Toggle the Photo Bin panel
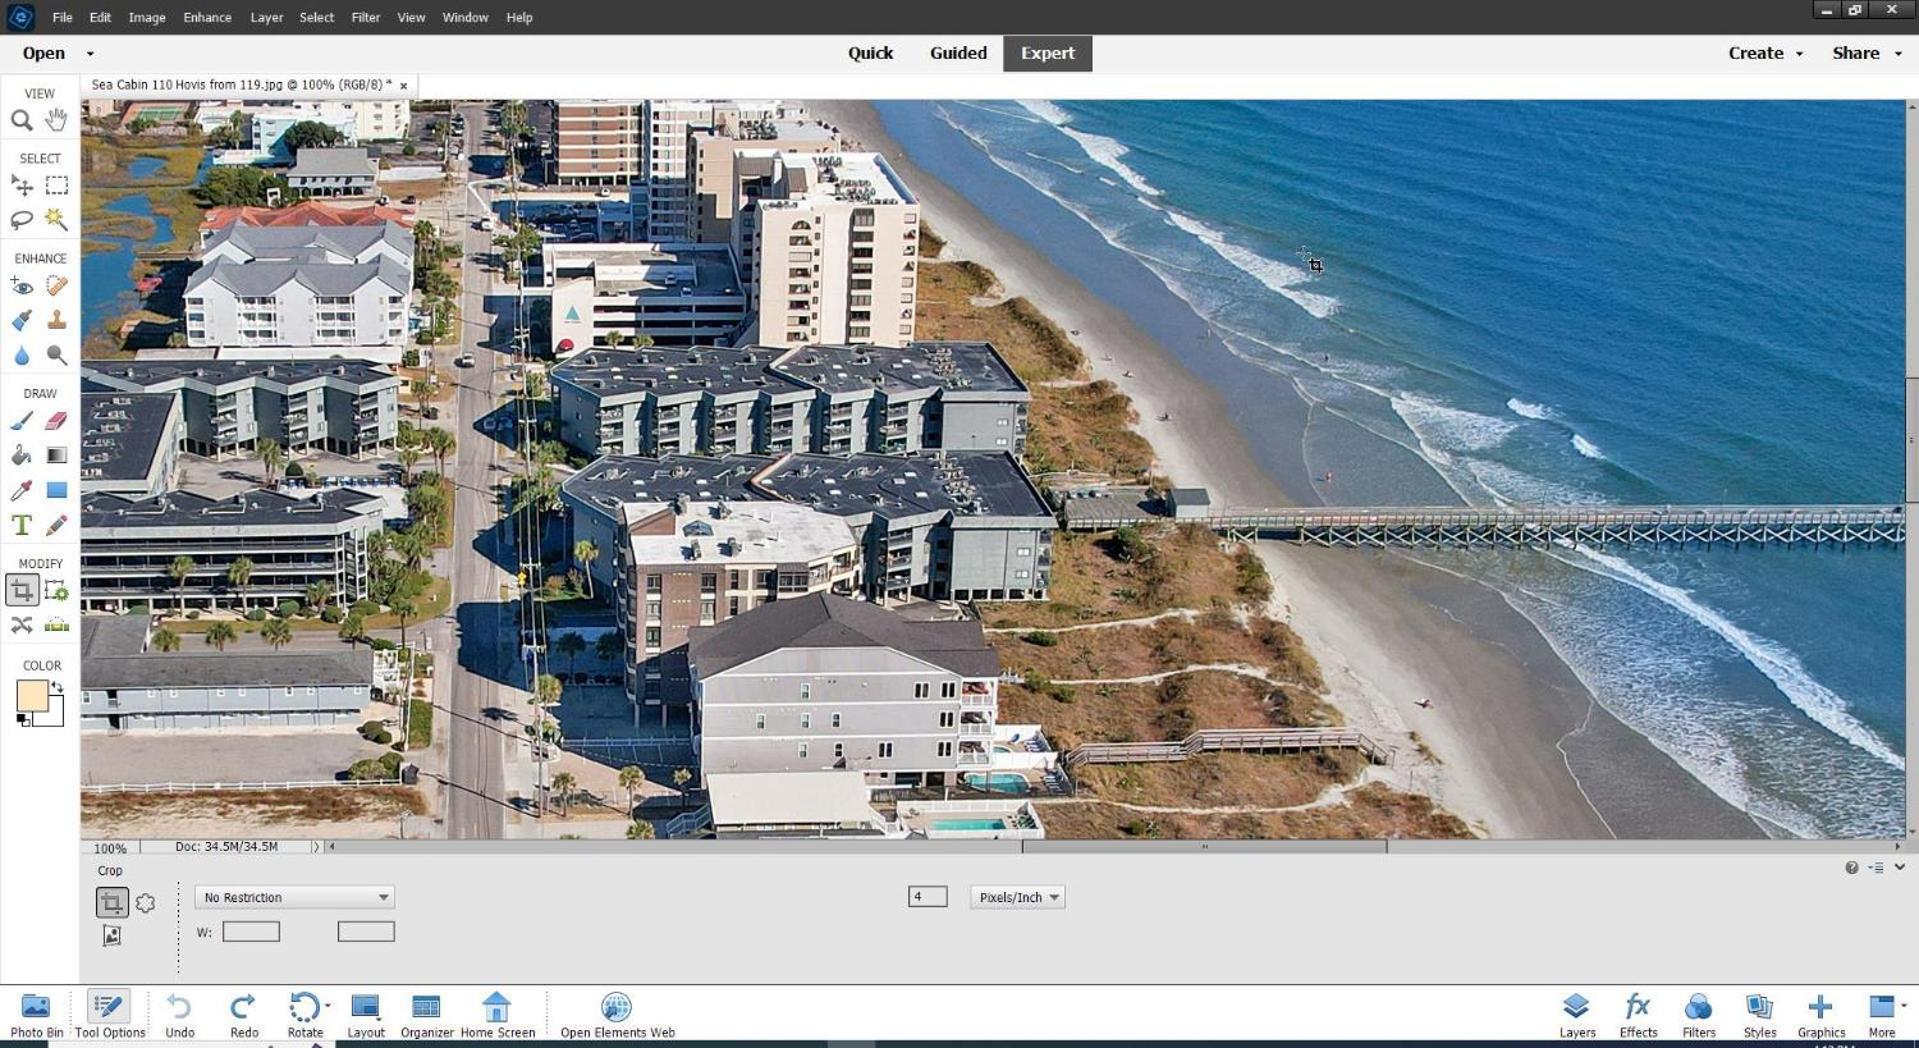This screenshot has height=1048, width=1919. coord(36,1015)
